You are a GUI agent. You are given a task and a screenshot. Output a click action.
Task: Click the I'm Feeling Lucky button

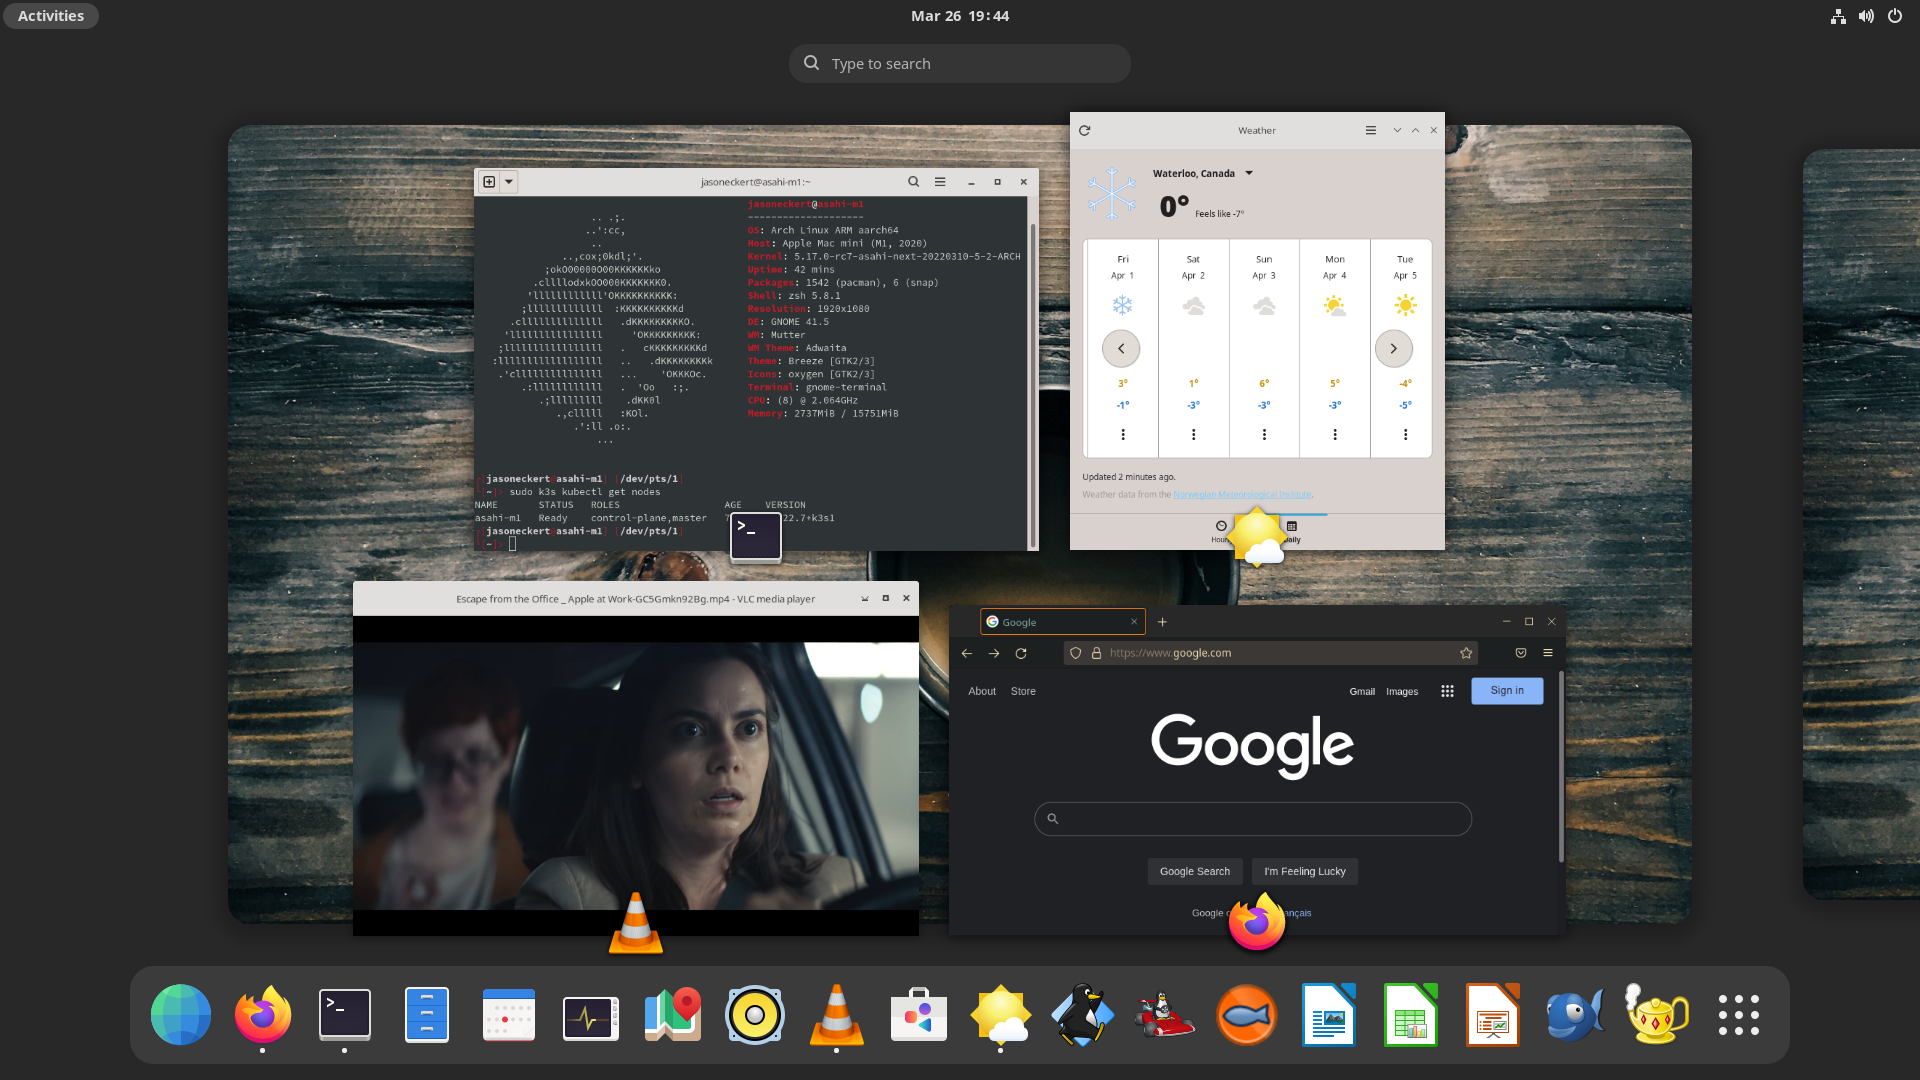click(1305, 871)
